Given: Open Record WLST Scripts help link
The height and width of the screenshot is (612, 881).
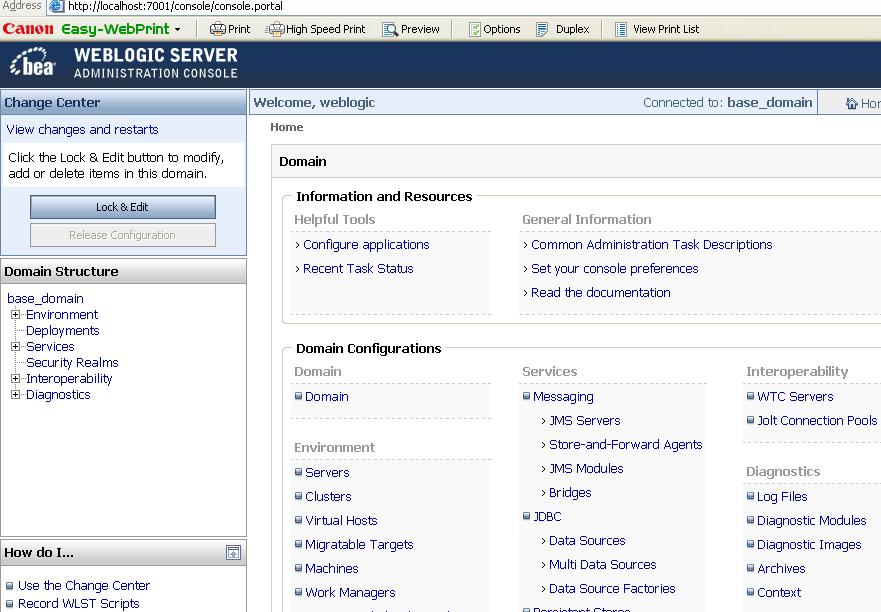Looking at the screenshot, I should [79, 604].
